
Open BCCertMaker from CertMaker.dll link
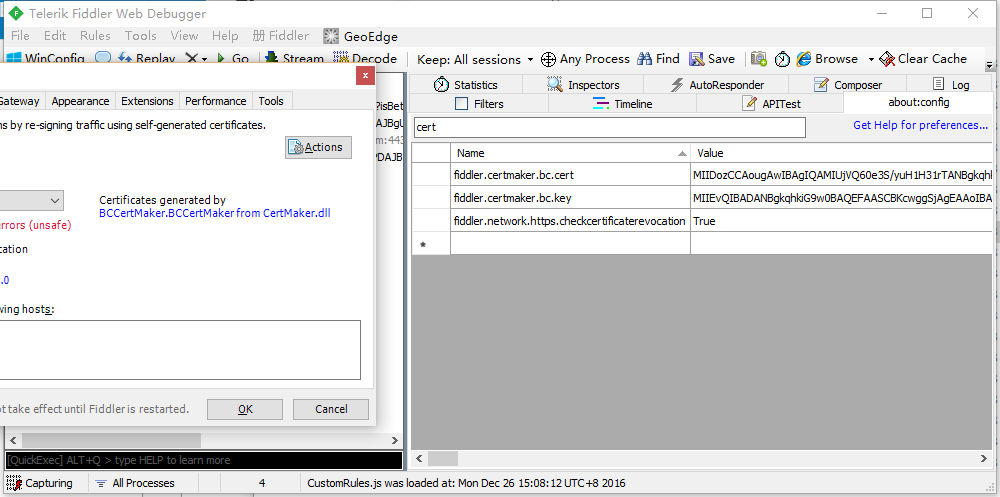(x=215, y=213)
